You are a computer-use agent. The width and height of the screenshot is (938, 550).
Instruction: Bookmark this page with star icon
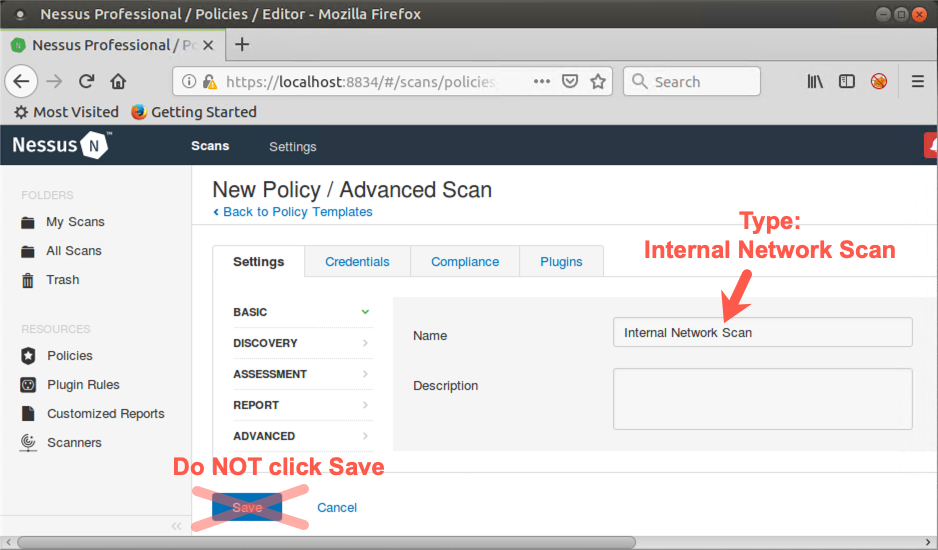click(x=598, y=82)
